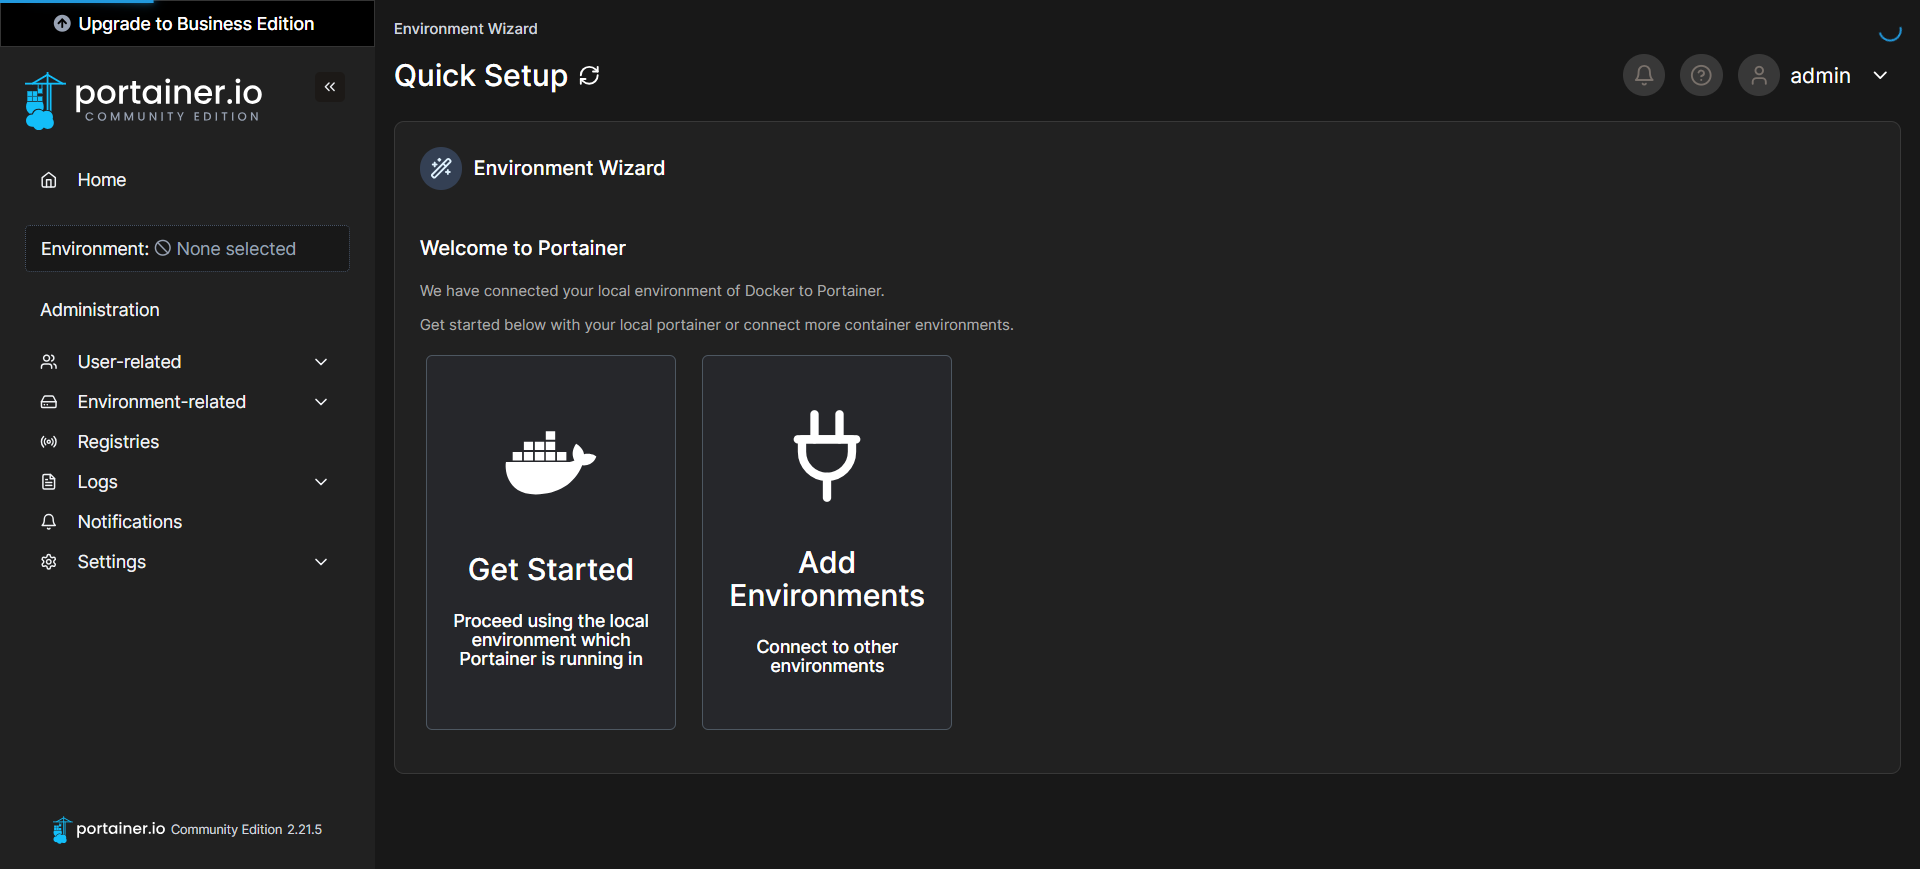Click 'We have connected your local environment' text
The width and height of the screenshot is (1920, 869).
tap(652, 291)
